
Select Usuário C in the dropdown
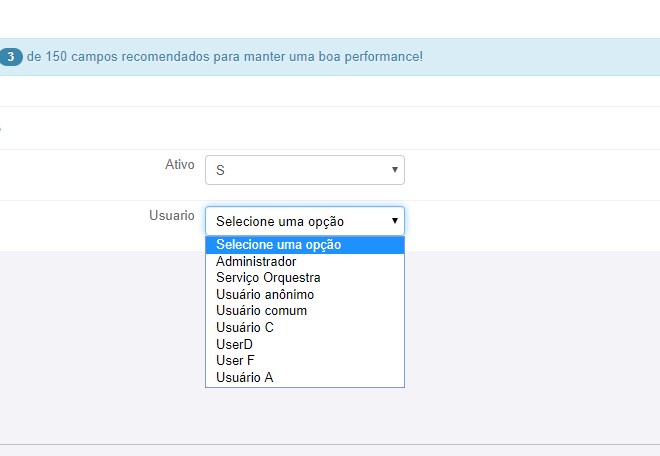tap(245, 327)
